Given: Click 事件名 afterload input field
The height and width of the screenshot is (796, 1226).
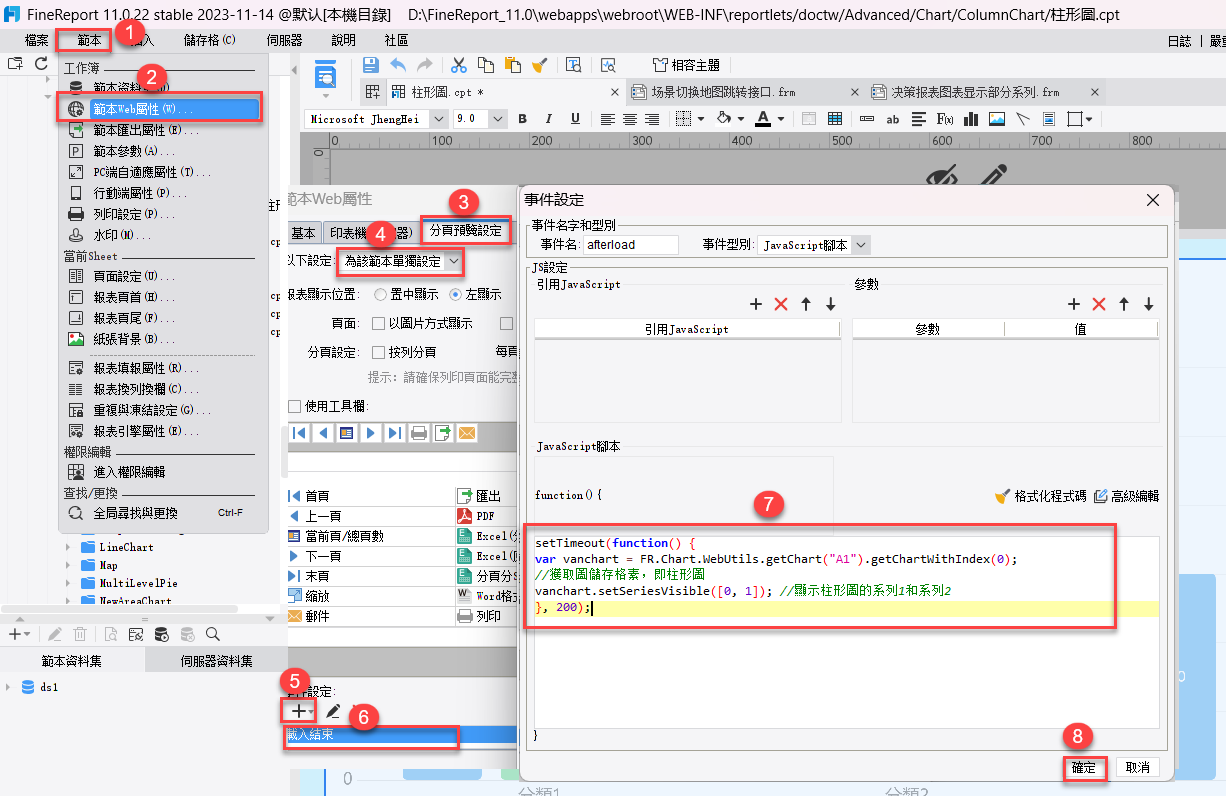Looking at the screenshot, I should [x=630, y=244].
